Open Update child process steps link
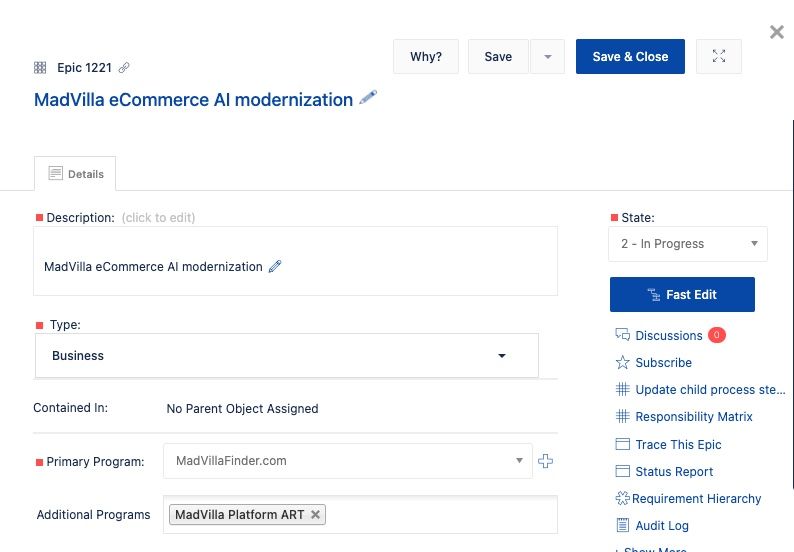The image size is (794, 552). [710, 389]
